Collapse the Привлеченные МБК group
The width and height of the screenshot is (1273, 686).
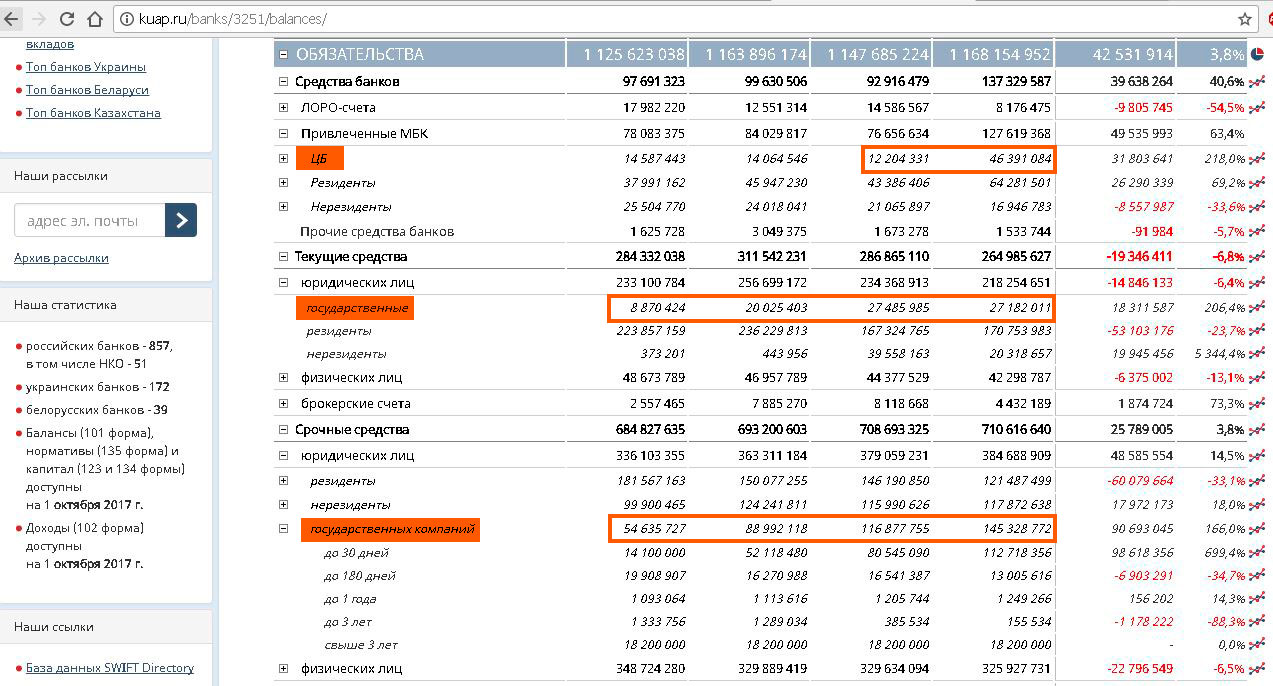[x=283, y=133]
